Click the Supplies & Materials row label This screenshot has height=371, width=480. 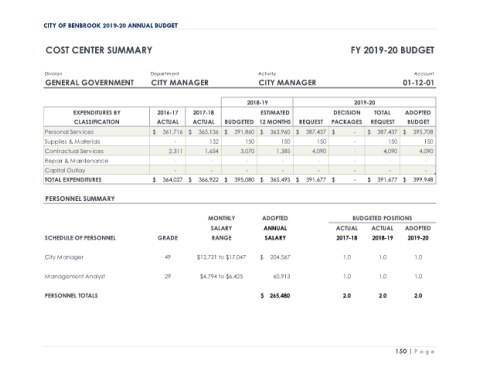72,141
